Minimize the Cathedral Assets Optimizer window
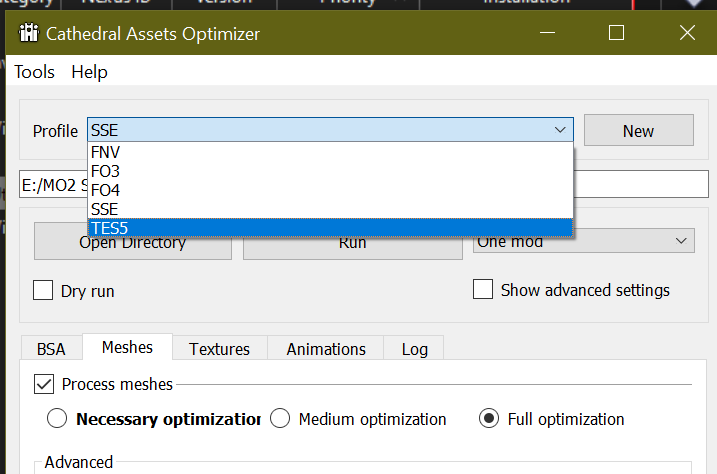Screen dimensions: 717x474 pyautogui.click(x=547, y=33)
